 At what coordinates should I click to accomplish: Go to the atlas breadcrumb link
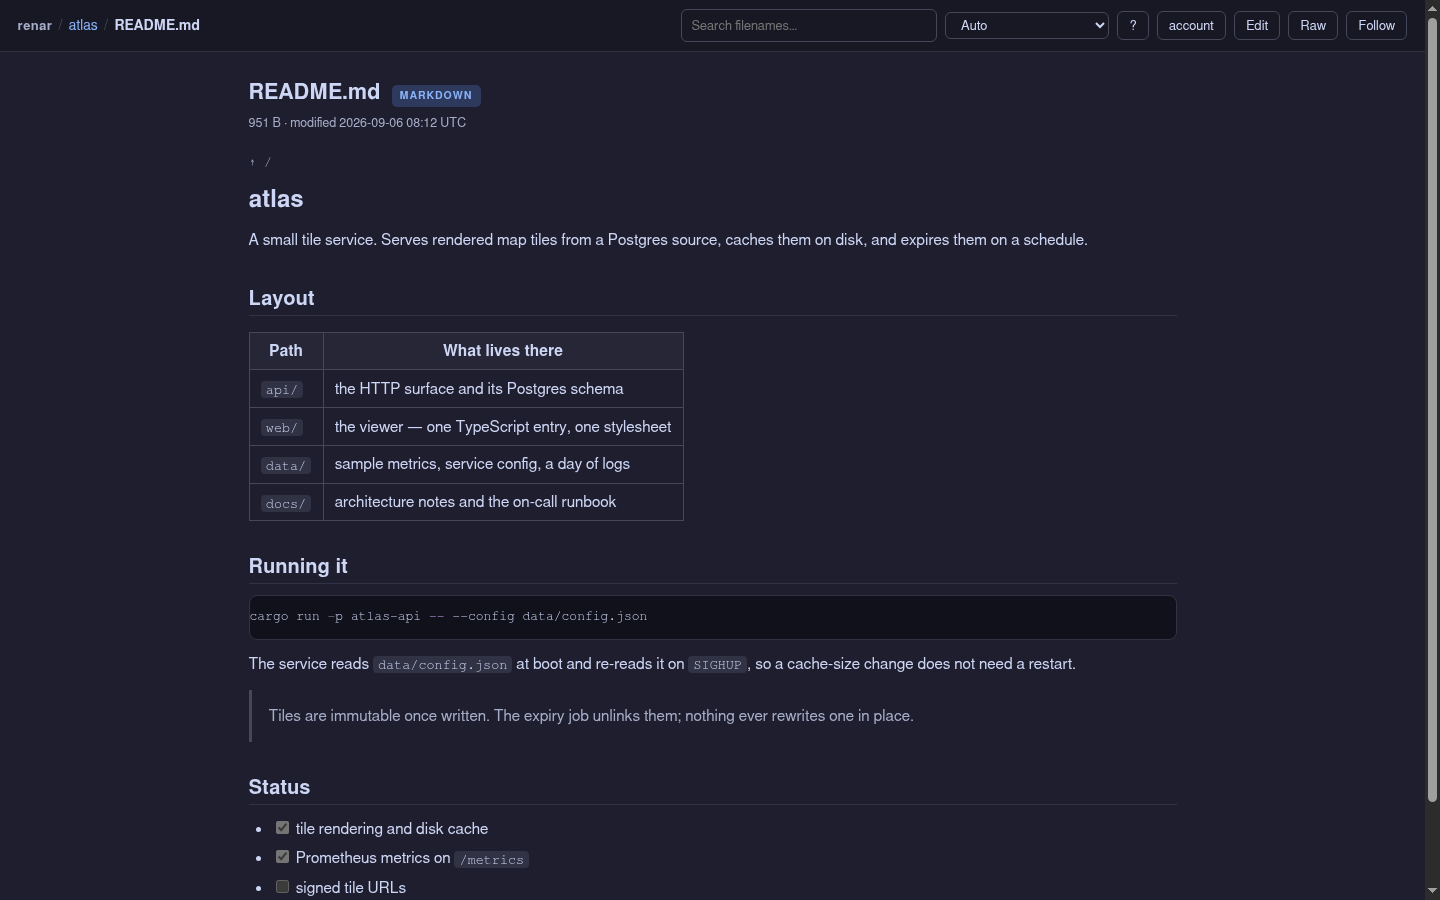click(x=83, y=25)
